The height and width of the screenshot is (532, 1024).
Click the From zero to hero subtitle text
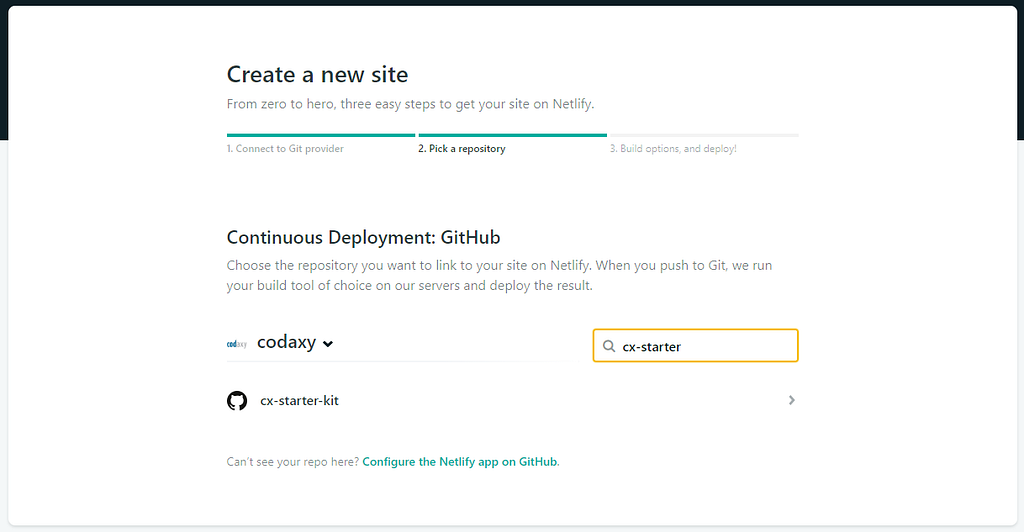tap(410, 104)
